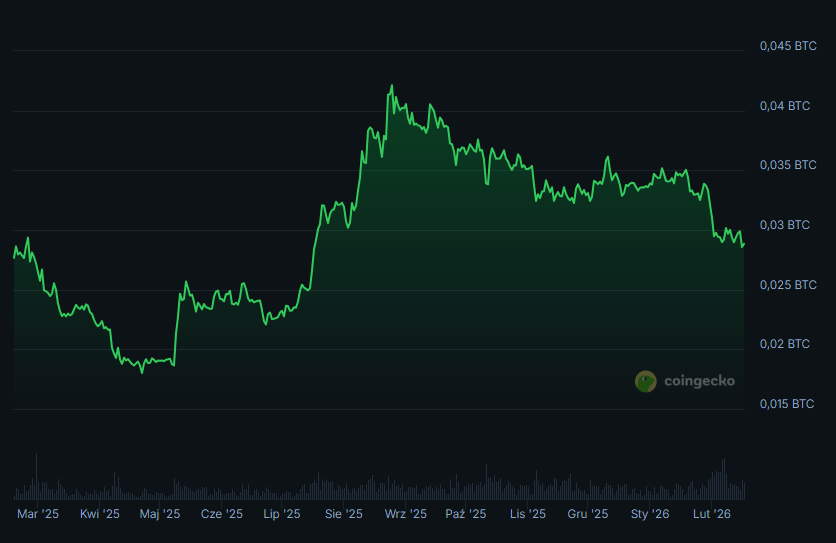This screenshot has height=543, width=836.
Task: Click the Maj '25 date label
Action: pyautogui.click(x=160, y=514)
